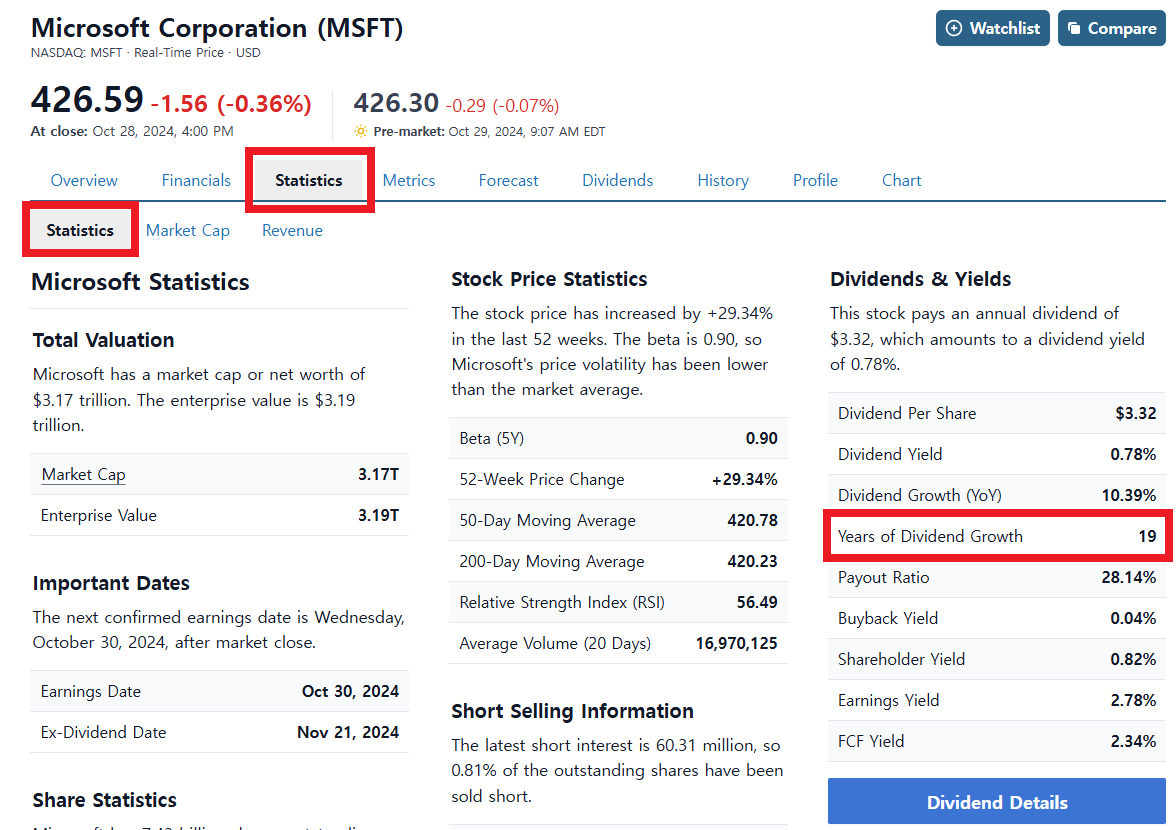Select the Statistics sub-tab

click(x=80, y=230)
